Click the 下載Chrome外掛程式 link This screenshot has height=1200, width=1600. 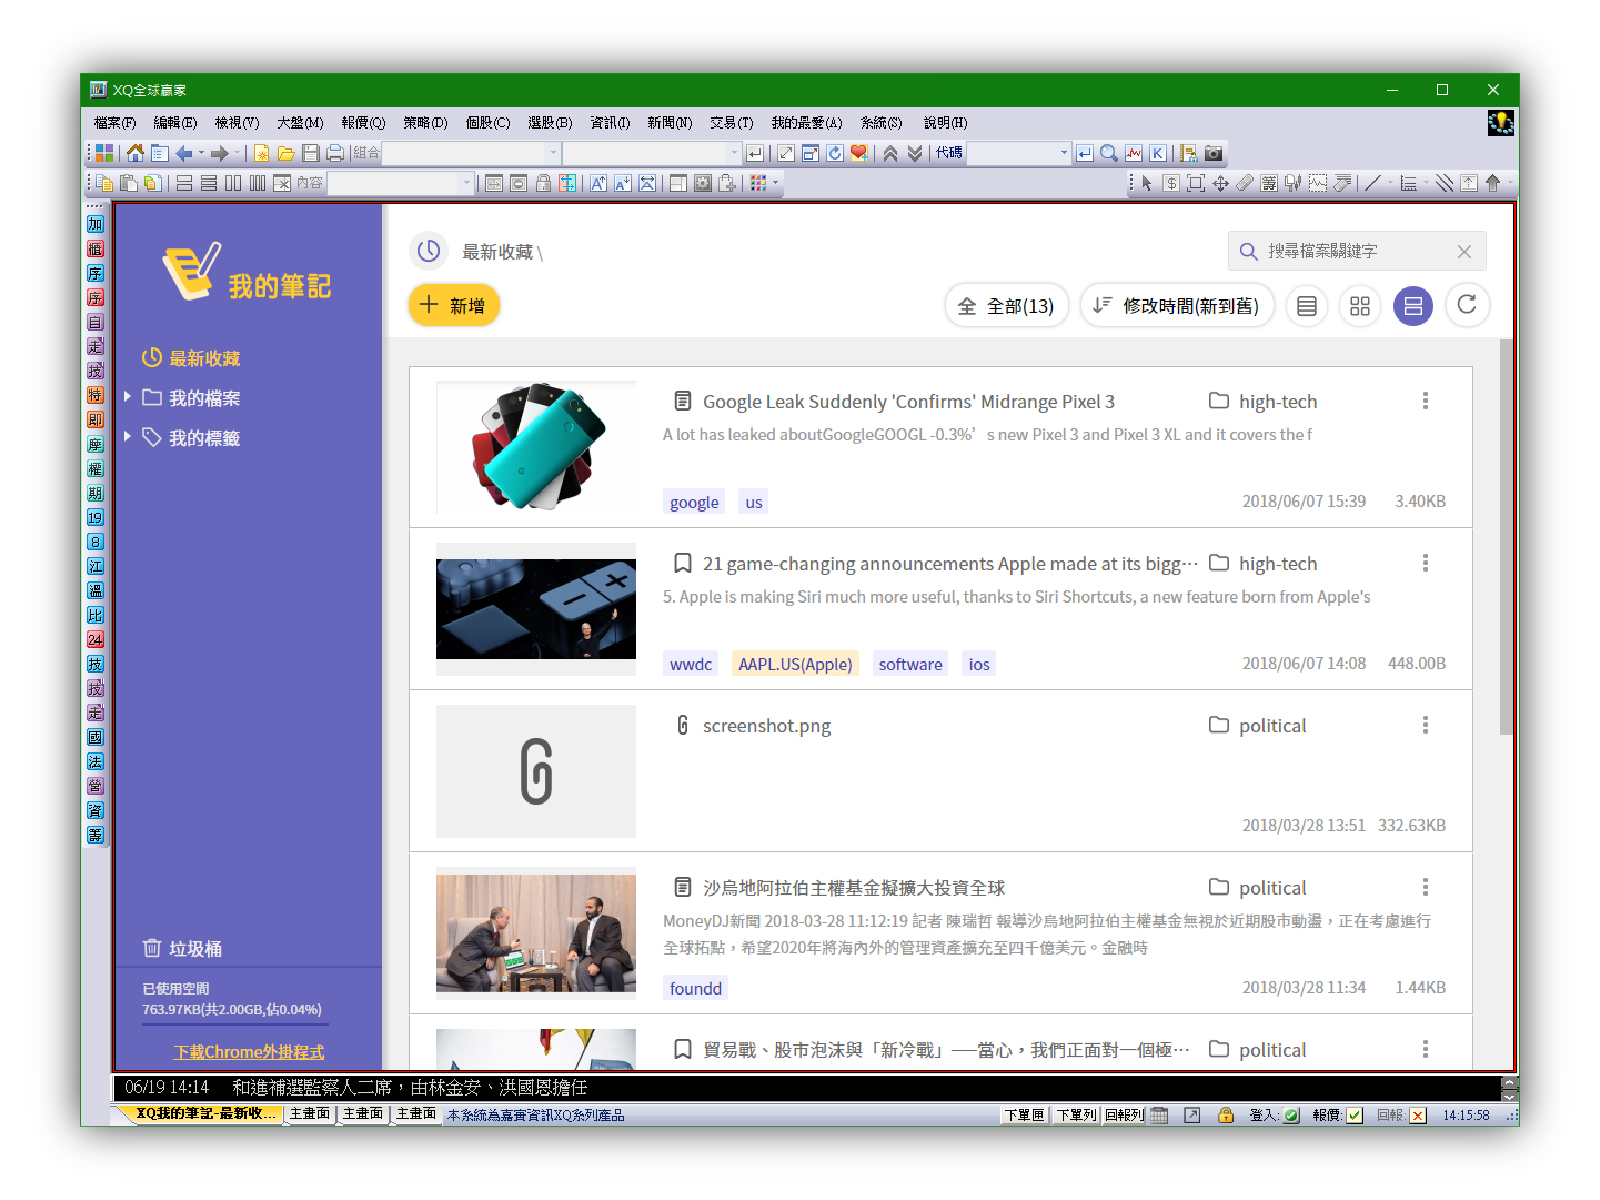pyautogui.click(x=249, y=1052)
